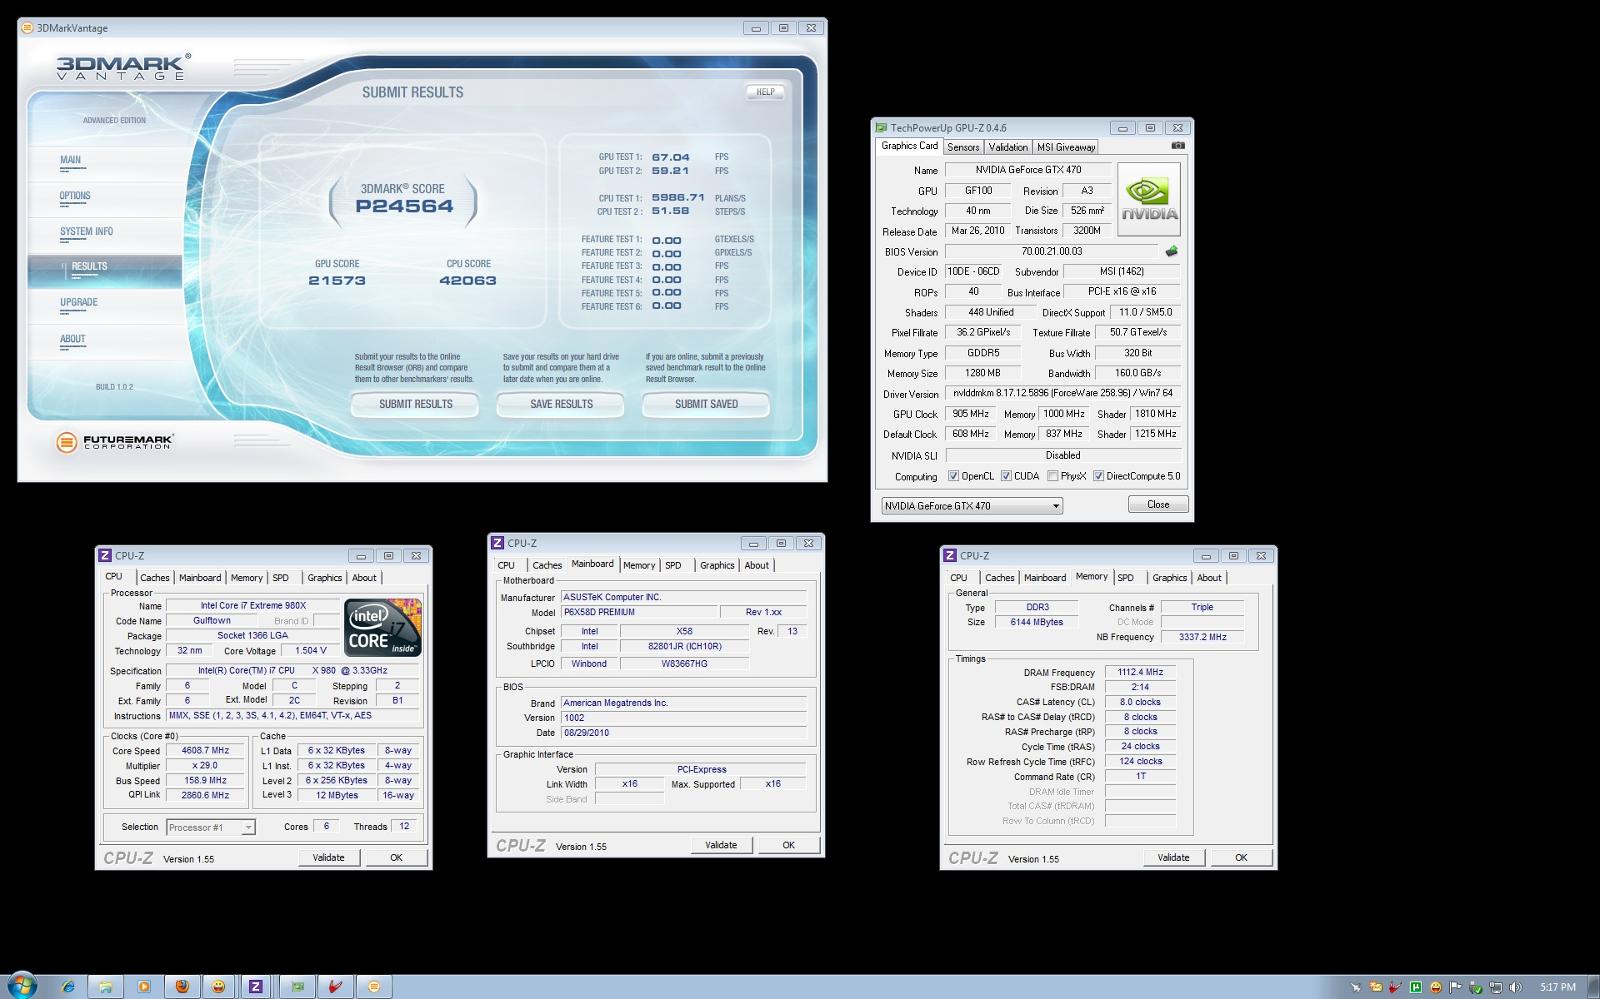This screenshot has width=1600, height=999.
Task: Click the Yahoo Messenger smiley tray icon
Action: click(1436, 987)
